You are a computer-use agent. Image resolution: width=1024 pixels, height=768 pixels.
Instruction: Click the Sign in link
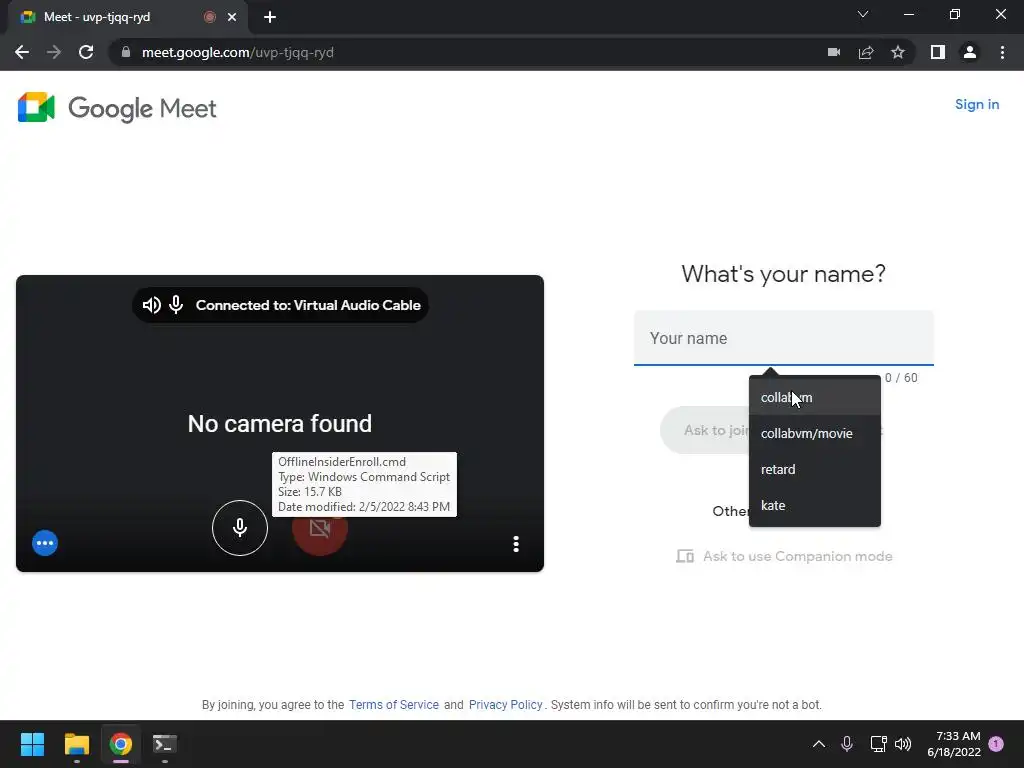[x=976, y=104]
